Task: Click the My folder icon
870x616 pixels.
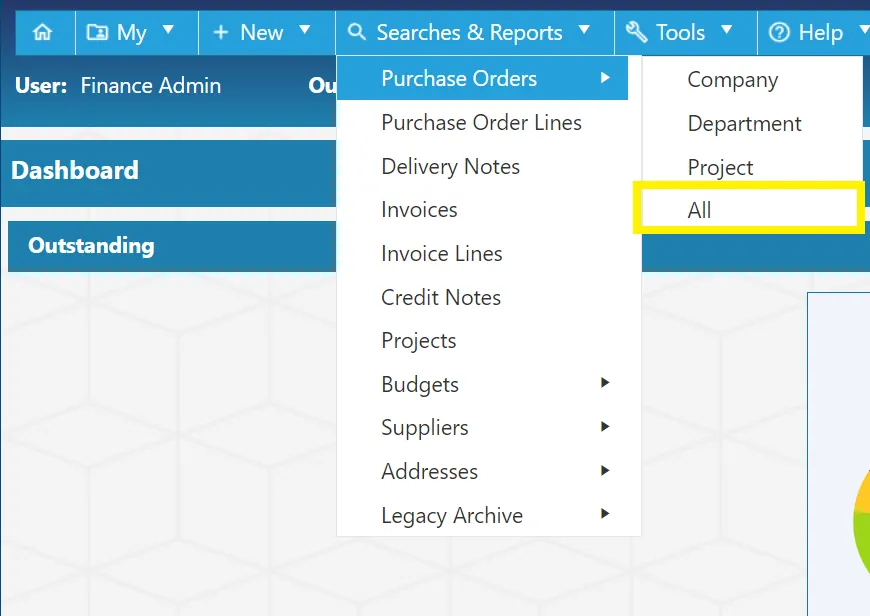Action: tap(97, 32)
